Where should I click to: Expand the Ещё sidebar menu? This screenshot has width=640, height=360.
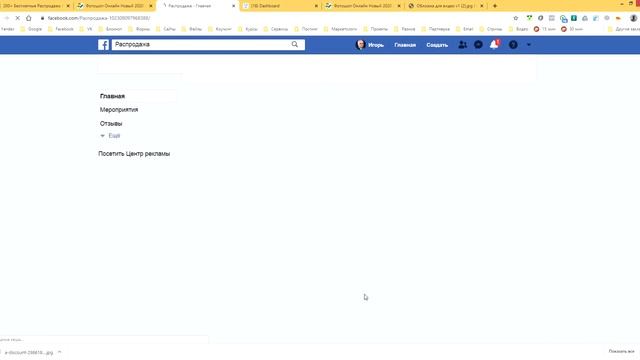coord(110,136)
